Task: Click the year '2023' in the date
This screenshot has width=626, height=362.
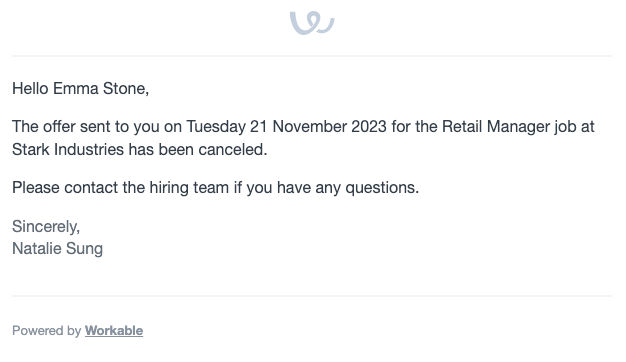Action: [369, 127]
